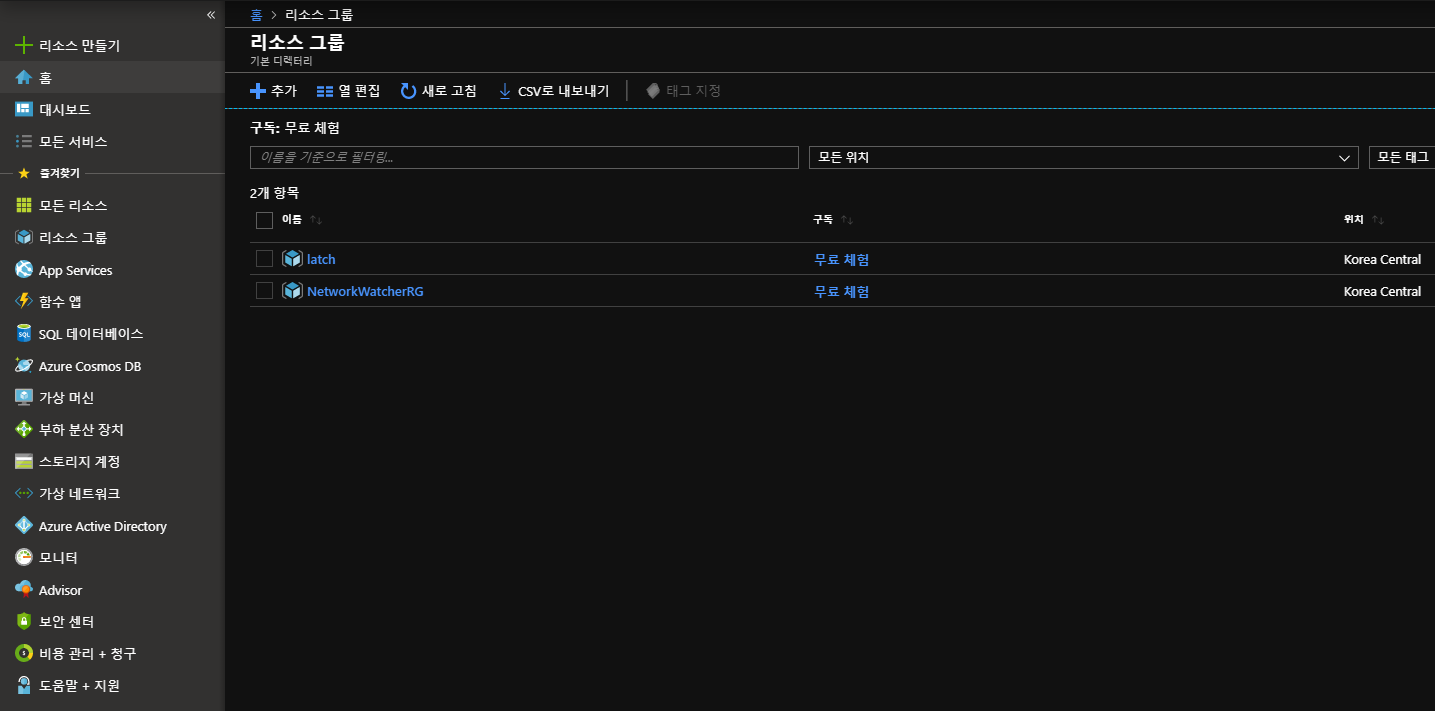
Task: Open the Azure Active Directory icon
Action: (x=24, y=526)
